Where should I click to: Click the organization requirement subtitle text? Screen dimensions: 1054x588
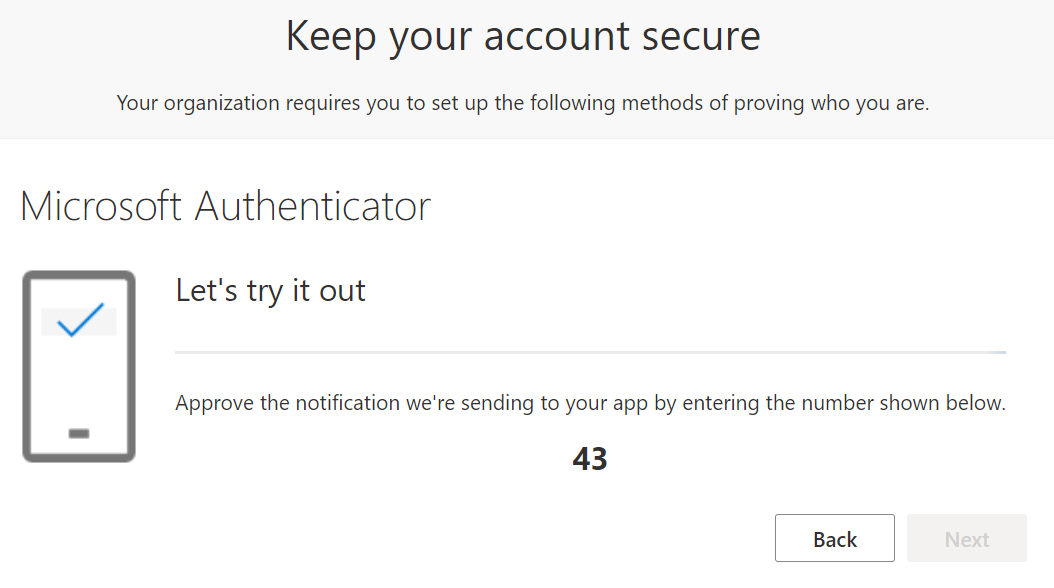tap(523, 103)
